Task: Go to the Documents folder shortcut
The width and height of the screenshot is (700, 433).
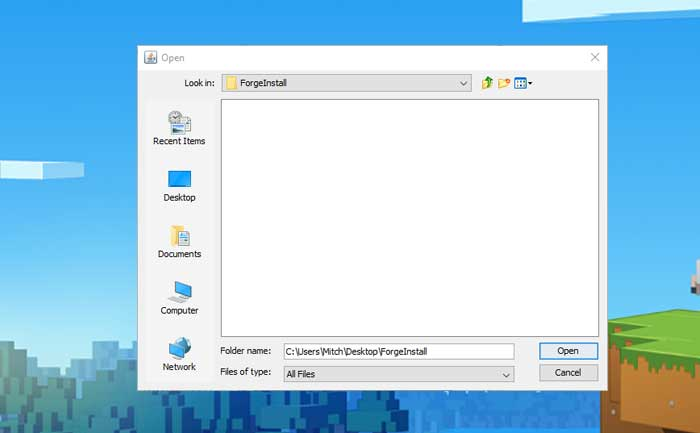Action: point(179,242)
